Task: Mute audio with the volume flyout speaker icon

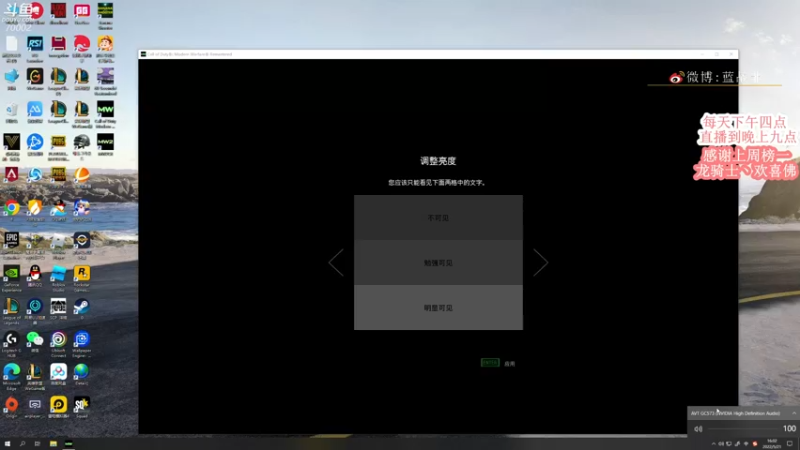Action: 698,429
